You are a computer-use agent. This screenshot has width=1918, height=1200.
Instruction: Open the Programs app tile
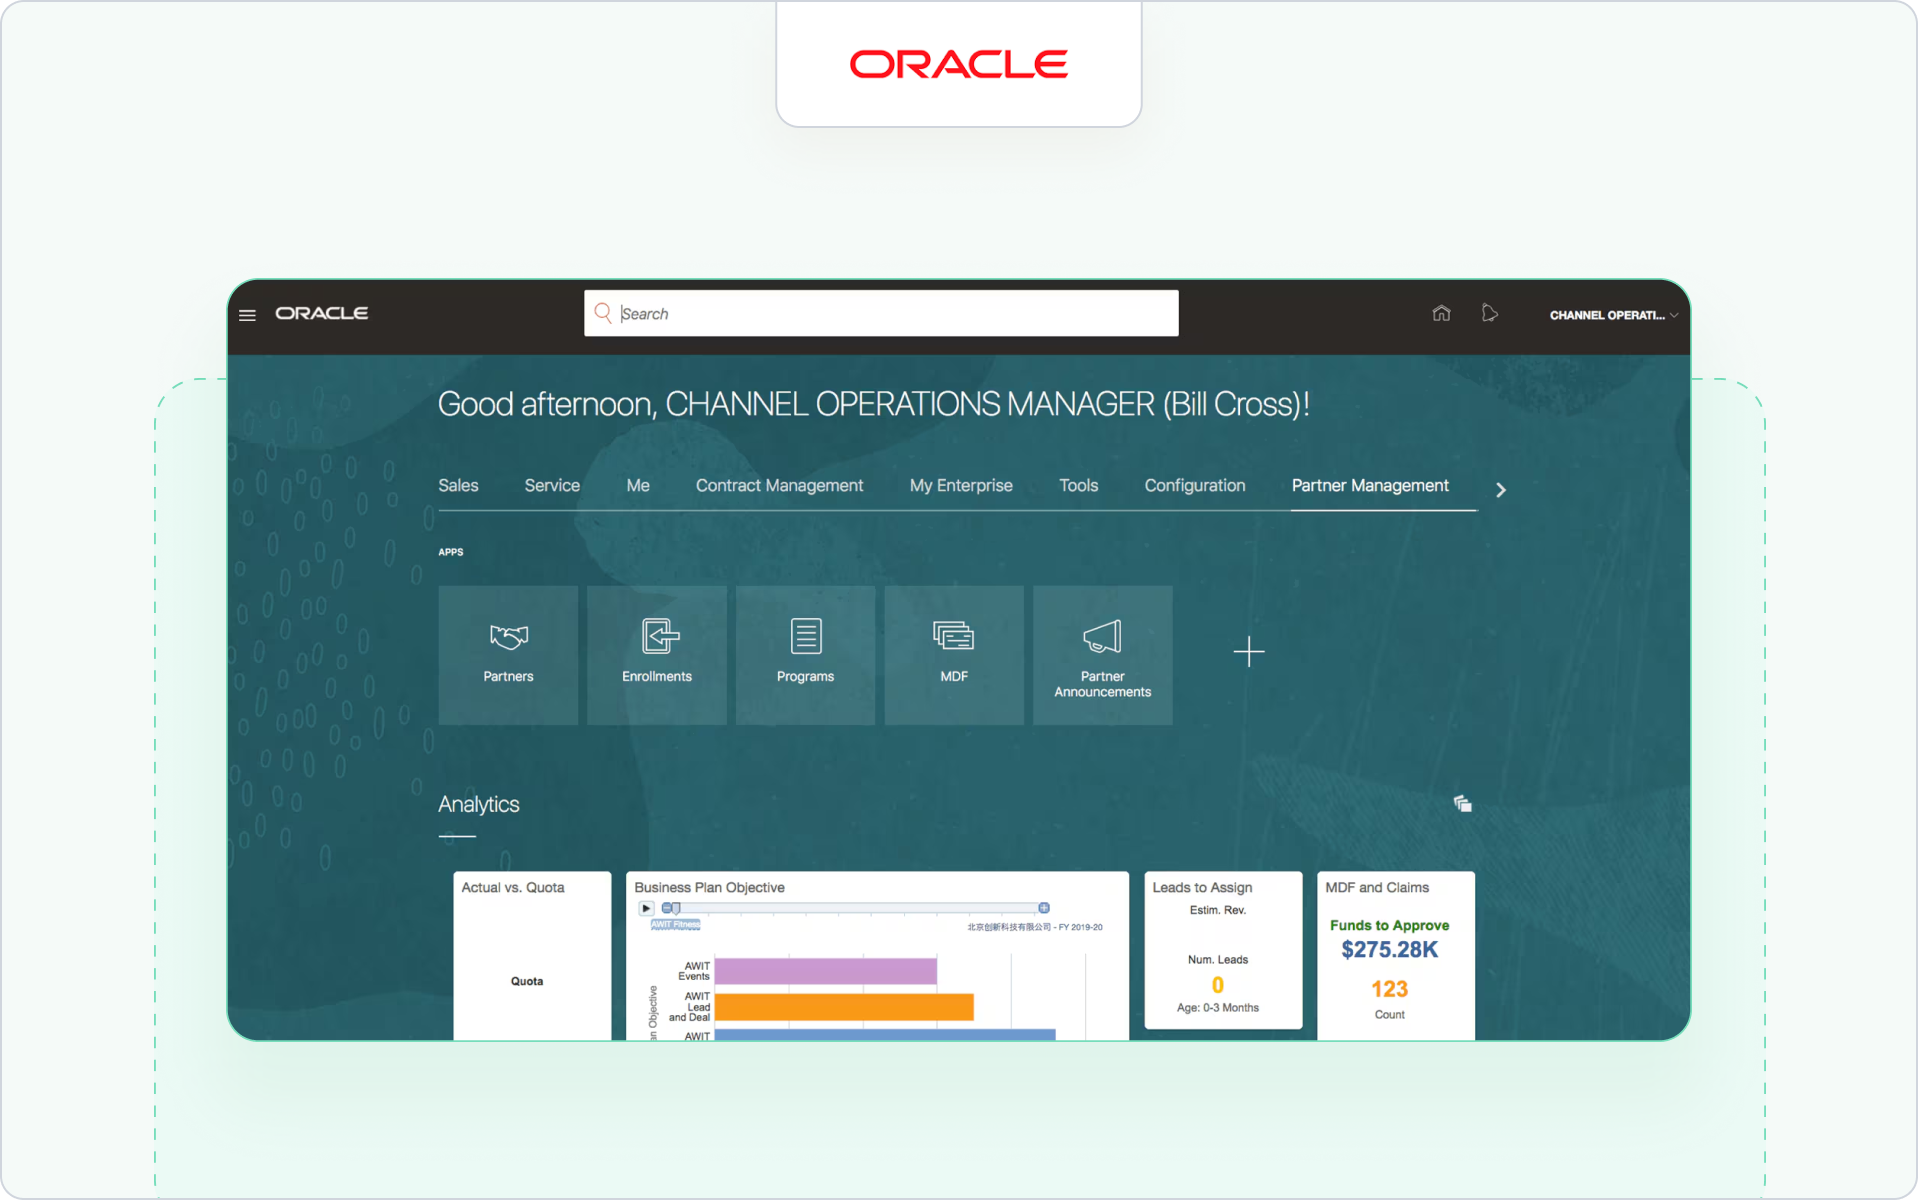pyautogui.click(x=805, y=655)
